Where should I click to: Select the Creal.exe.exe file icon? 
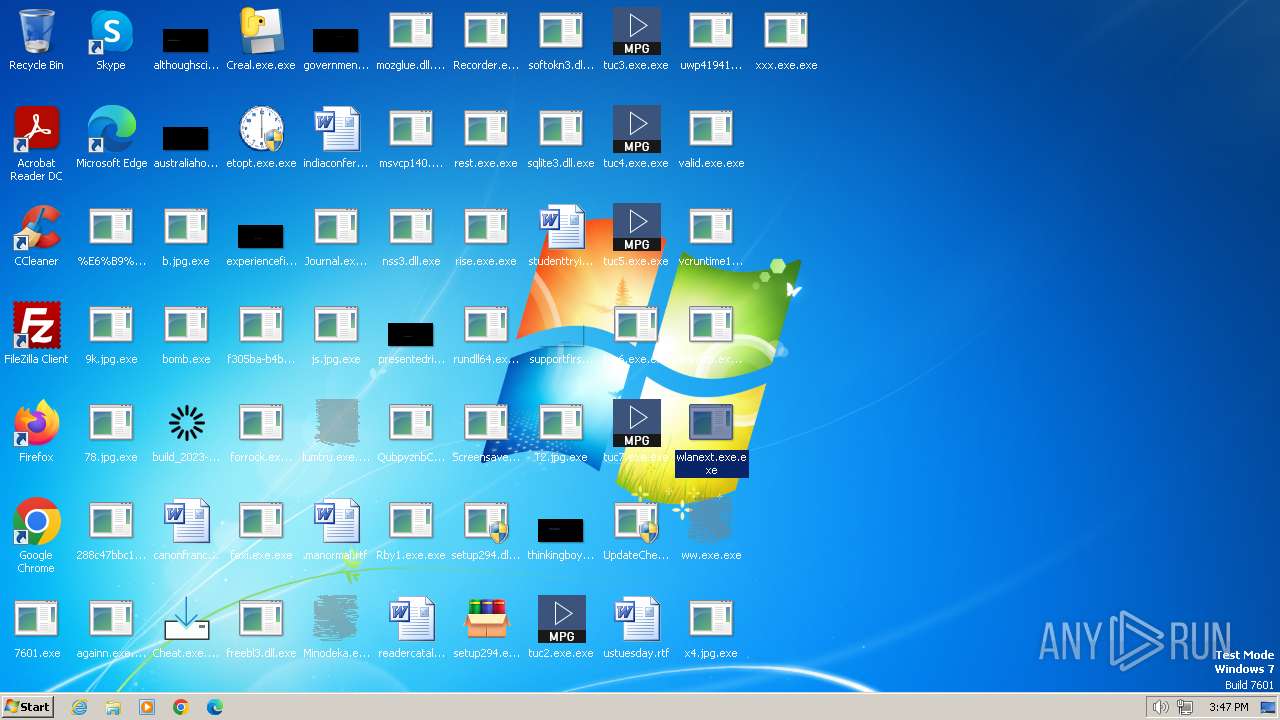coord(261,32)
